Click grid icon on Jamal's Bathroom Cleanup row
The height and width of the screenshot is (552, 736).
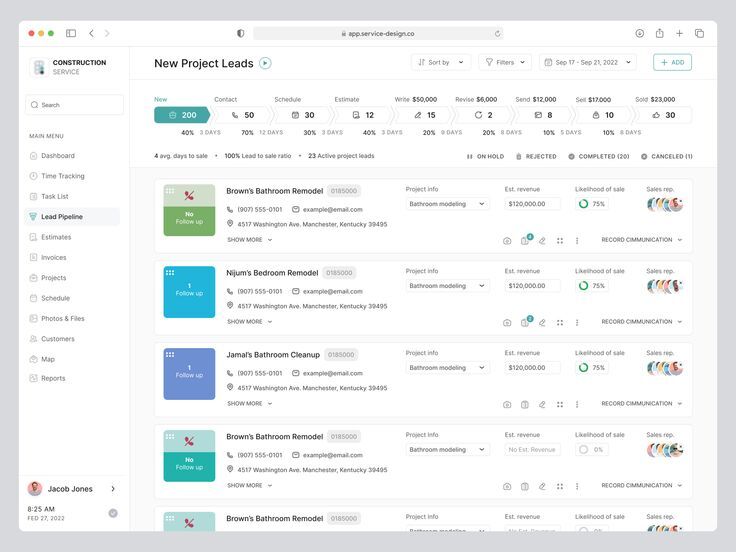pyautogui.click(x=560, y=404)
